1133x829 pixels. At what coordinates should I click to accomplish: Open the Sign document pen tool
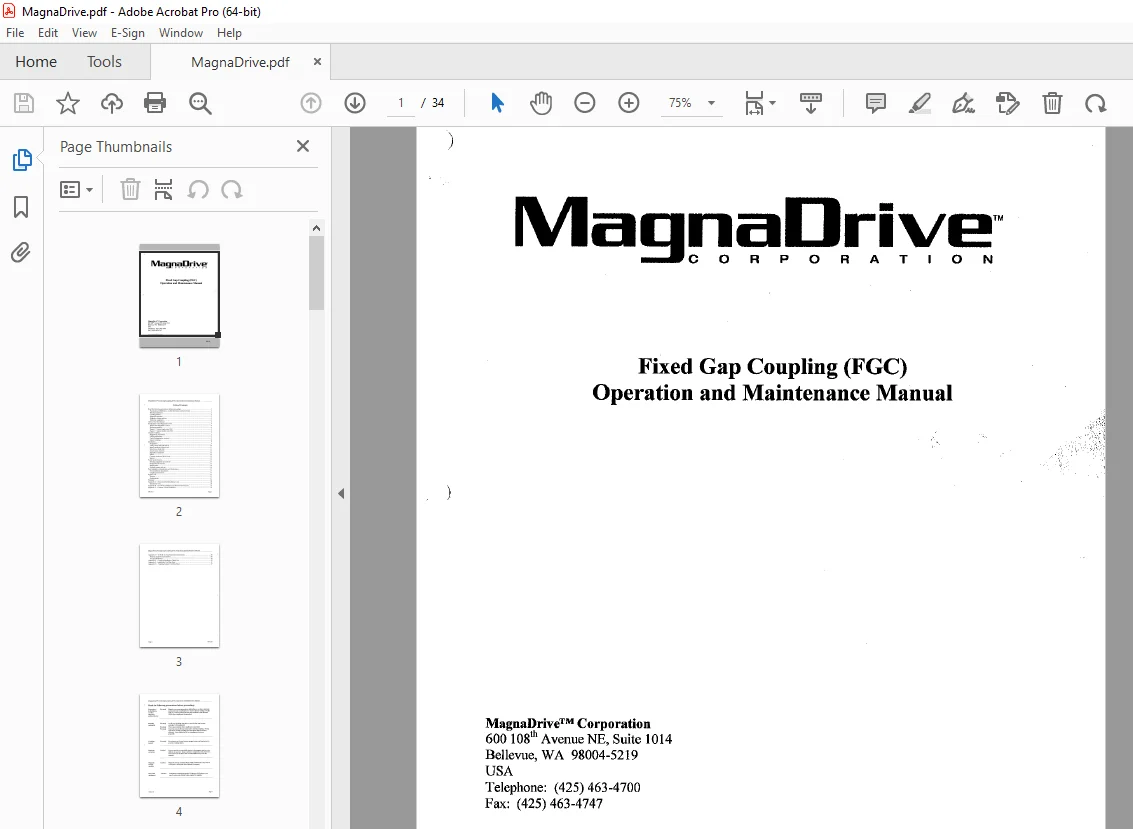pos(963,103)
